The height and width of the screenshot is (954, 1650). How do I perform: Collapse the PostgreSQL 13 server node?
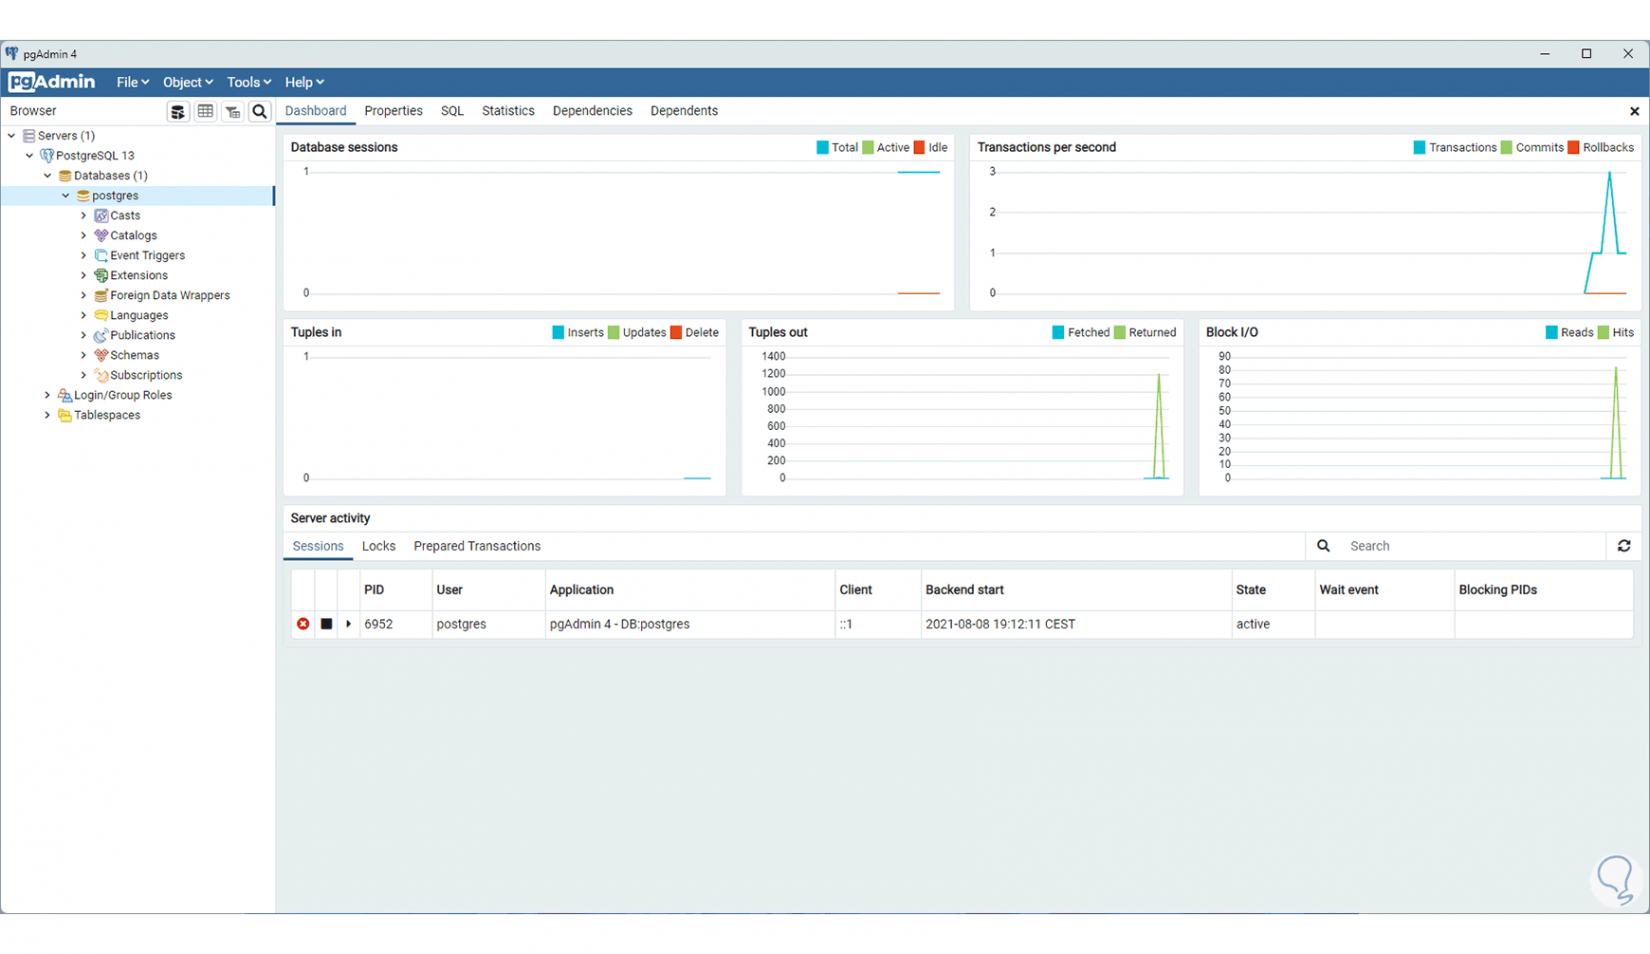point(30,155)
